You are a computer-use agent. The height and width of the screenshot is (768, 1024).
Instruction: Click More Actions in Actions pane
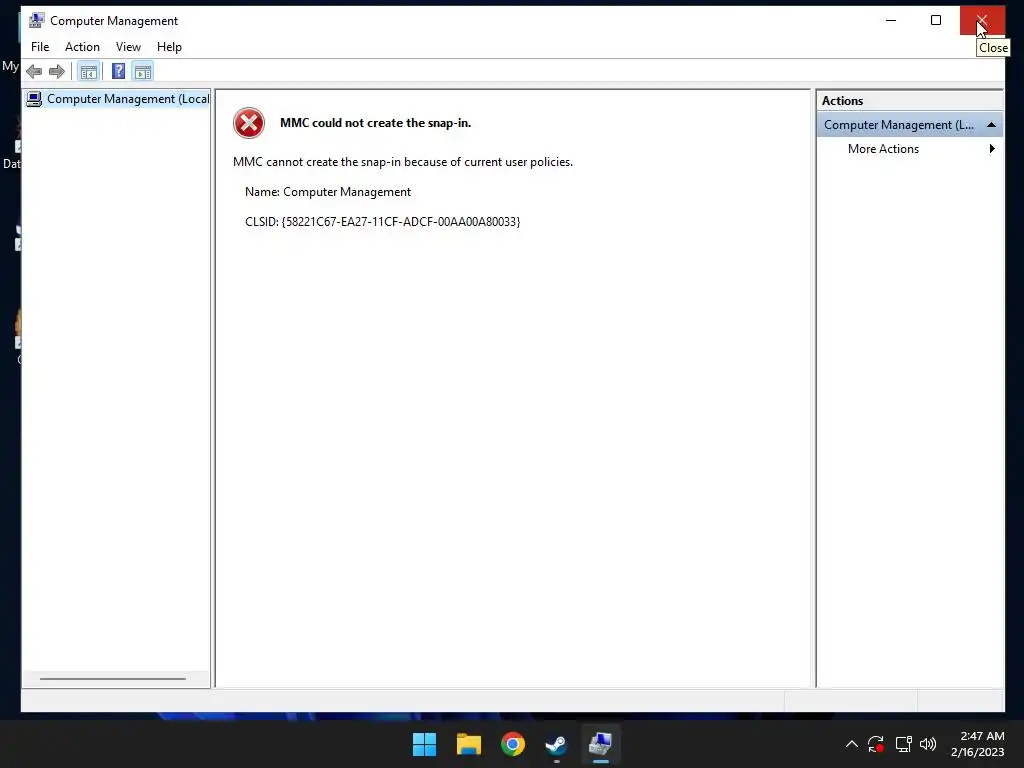tap(883, 149)
